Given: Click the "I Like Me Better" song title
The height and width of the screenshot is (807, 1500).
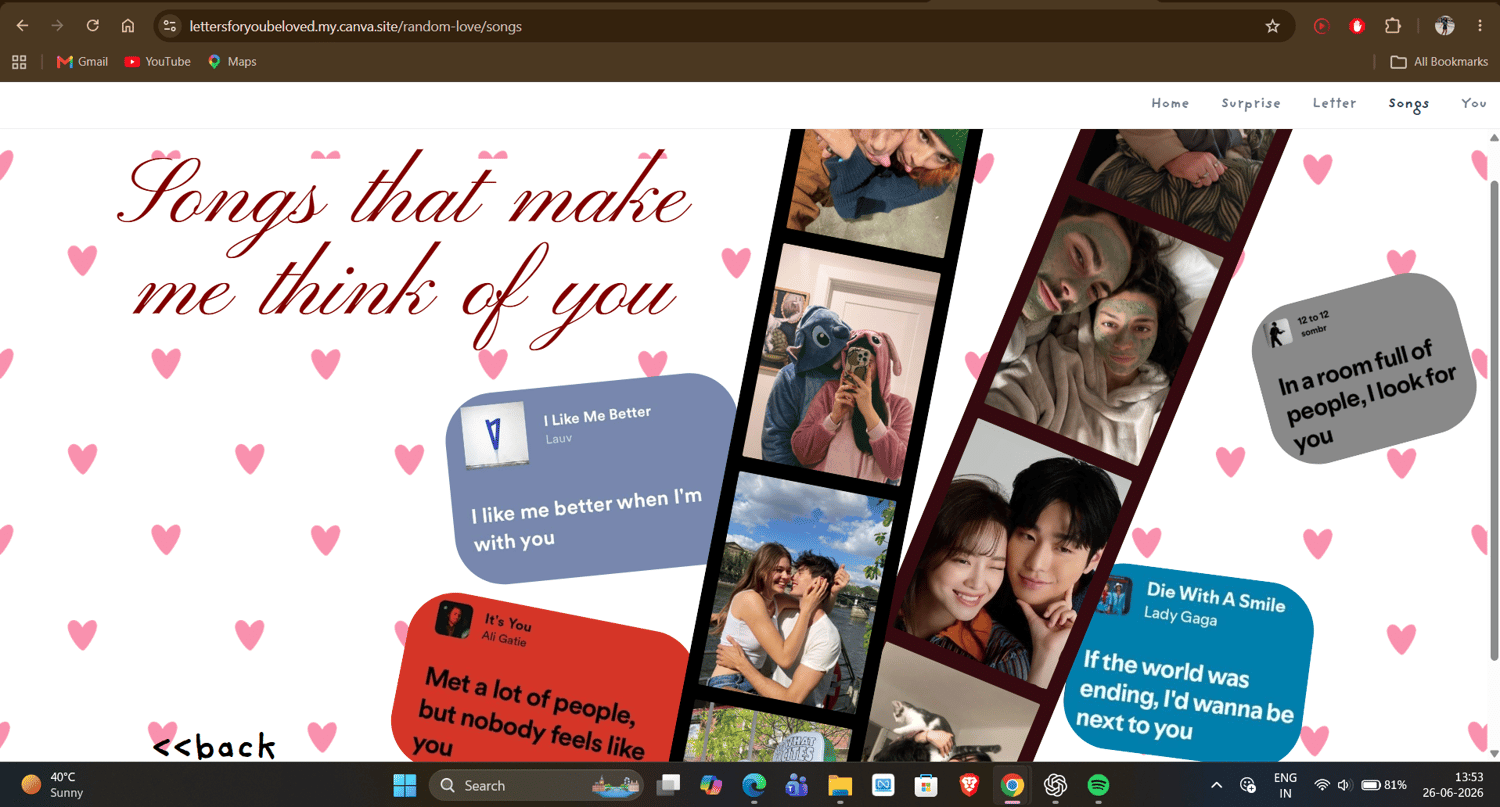Looking at the screenshot, I should (597, 416).
